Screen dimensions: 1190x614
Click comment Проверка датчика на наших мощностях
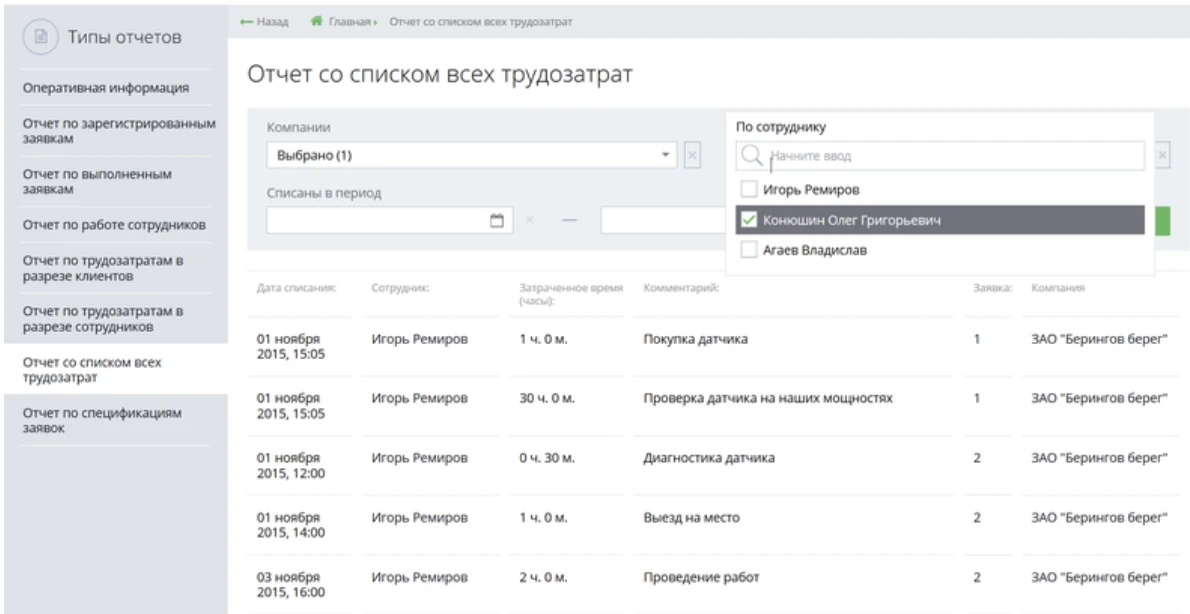point(768,398)
